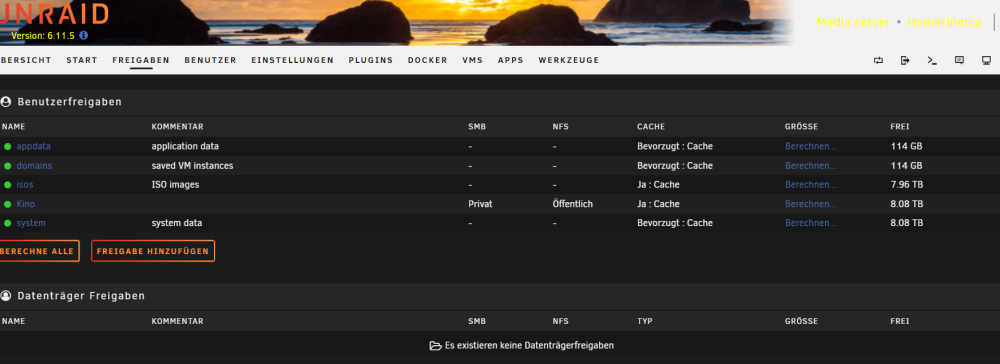This screenshot has width=1000, height=364.
Task: Open the APPS tab
Action: point(511,61)
